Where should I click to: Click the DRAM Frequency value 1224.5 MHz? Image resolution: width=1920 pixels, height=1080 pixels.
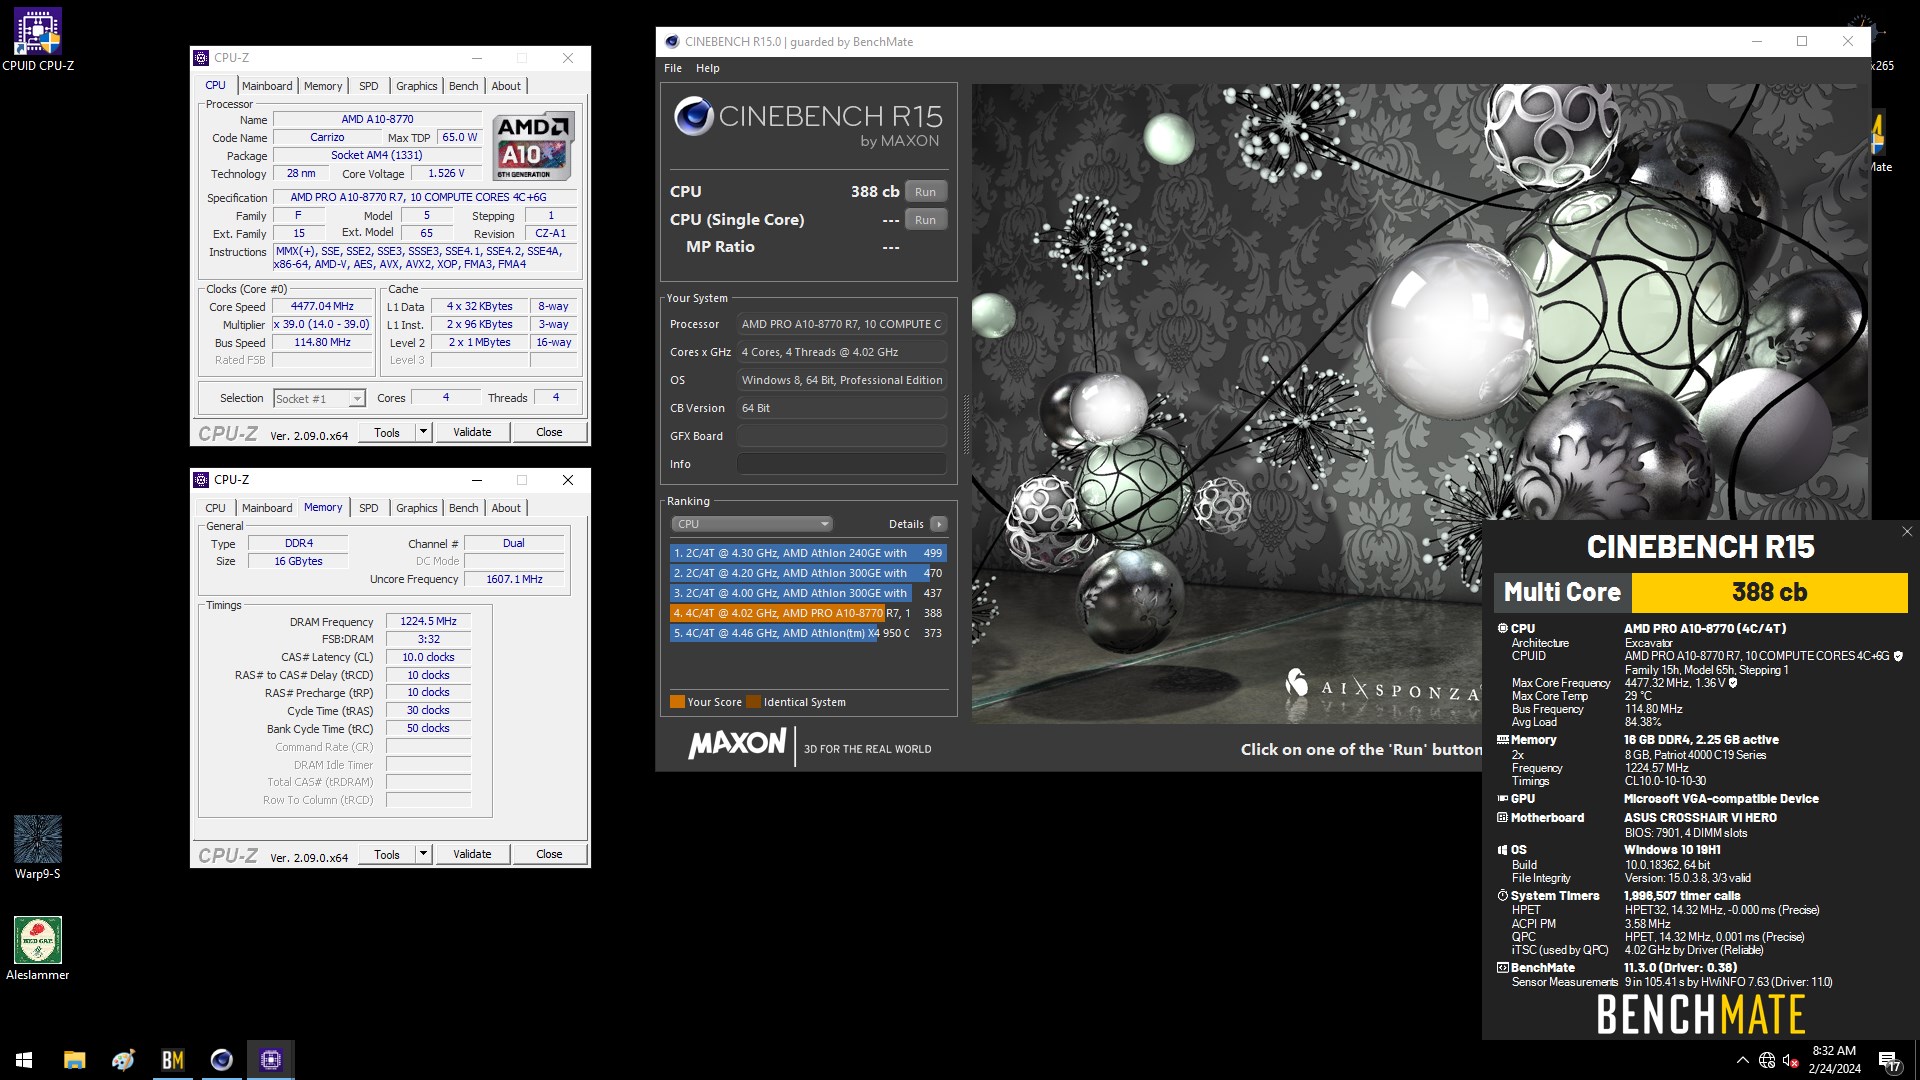428,622
